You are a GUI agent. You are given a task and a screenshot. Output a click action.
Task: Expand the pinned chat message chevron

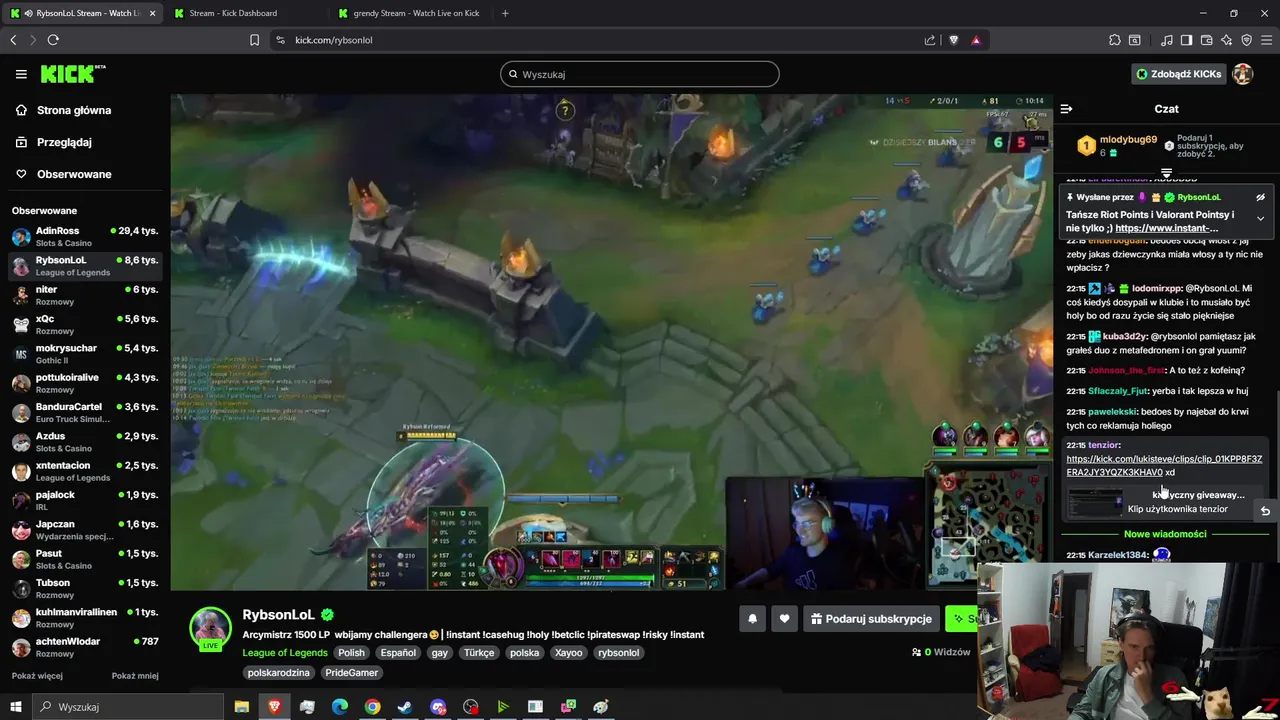1260,218
